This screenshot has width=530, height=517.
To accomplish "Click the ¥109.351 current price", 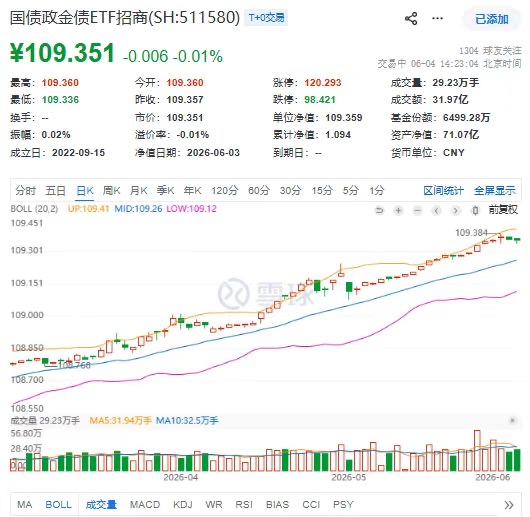I will coord(63,53).
